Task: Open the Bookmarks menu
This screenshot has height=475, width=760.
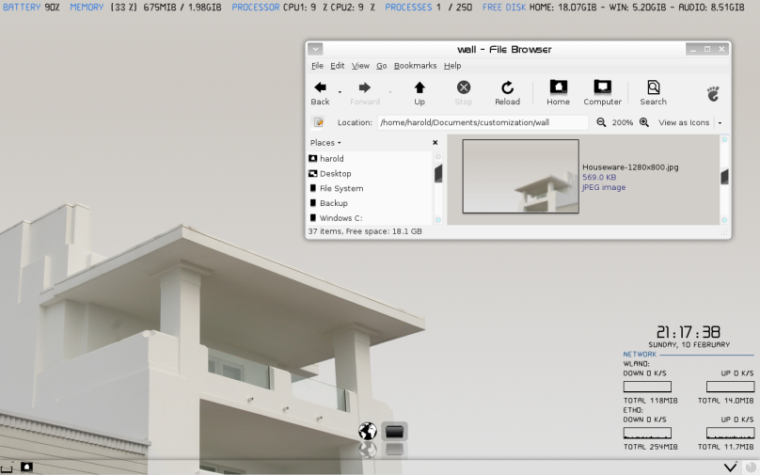Action: [x=415, y=65]
